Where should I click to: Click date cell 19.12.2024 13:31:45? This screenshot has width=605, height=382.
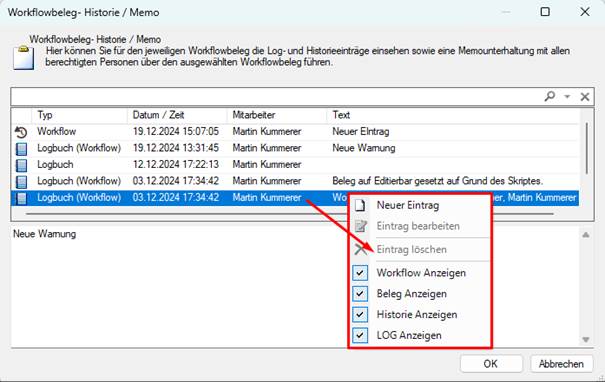(176, 148)
